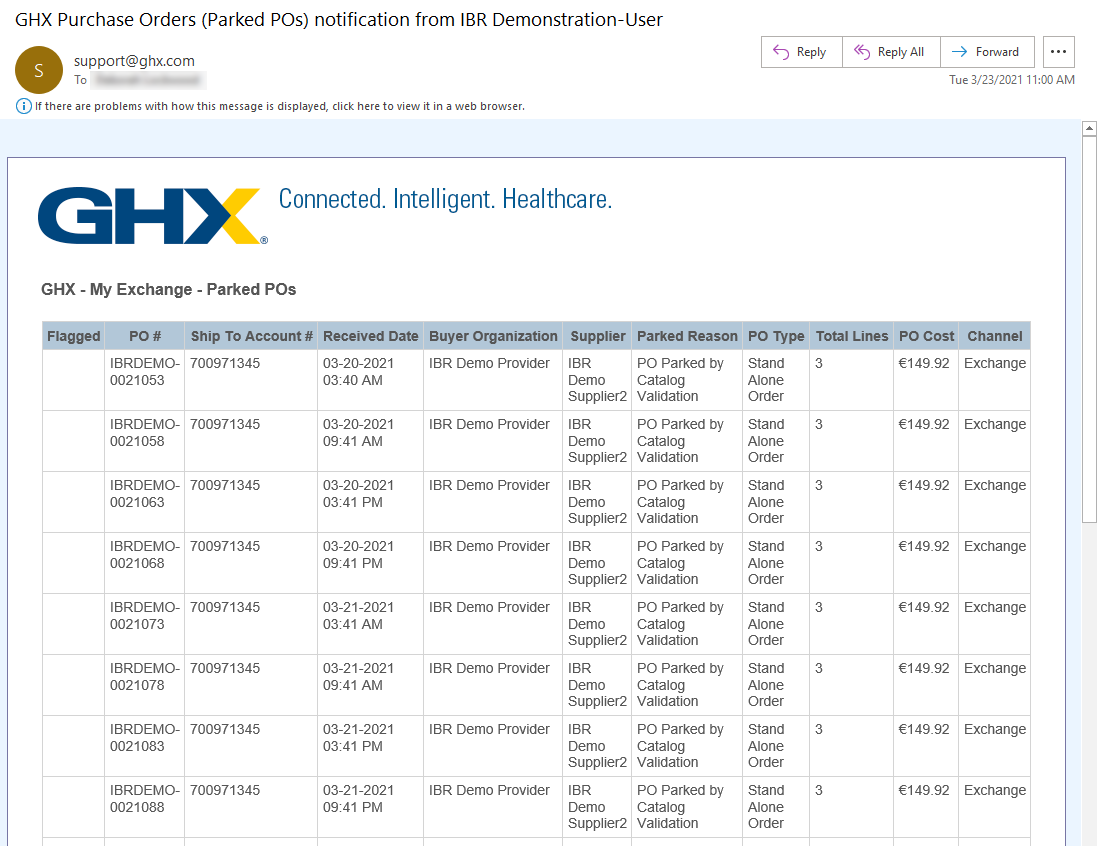Click IBR Demo Provider in row IBRDEMO-0021058
Image resolution: width=1098 pixels, height=846 pixels.
tap(489, 424)
